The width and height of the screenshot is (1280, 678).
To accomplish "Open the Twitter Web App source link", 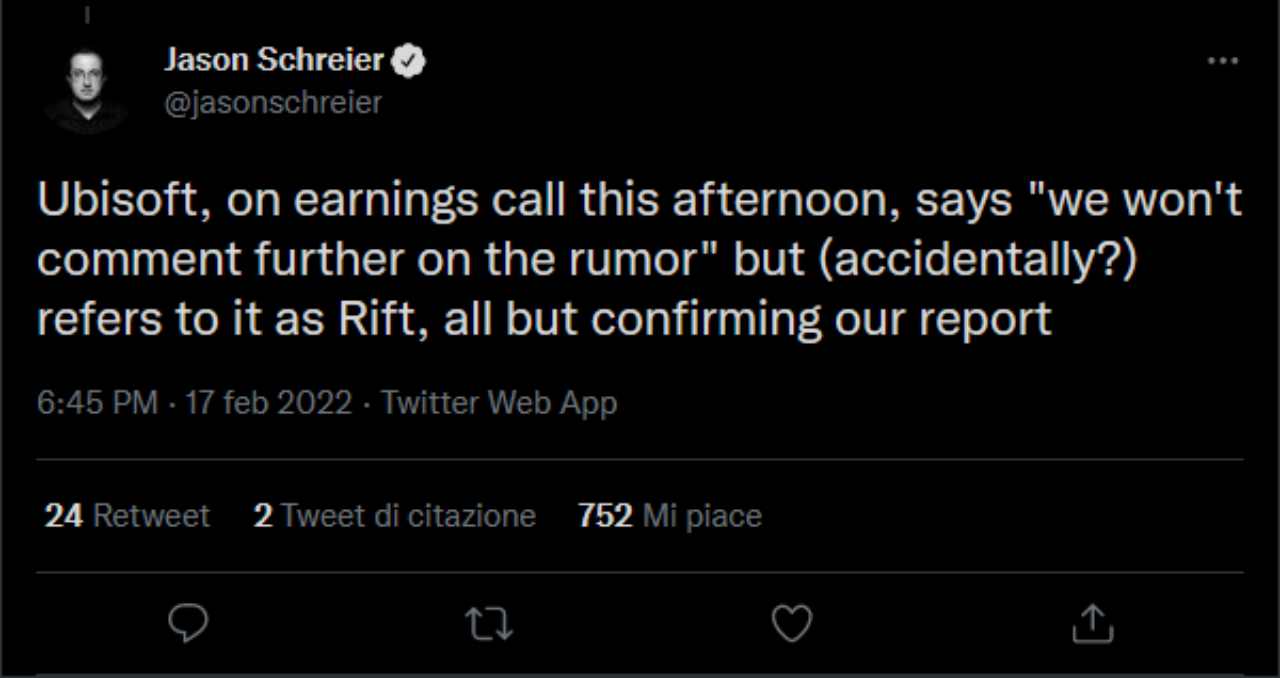I will click(x=499, y=403).
